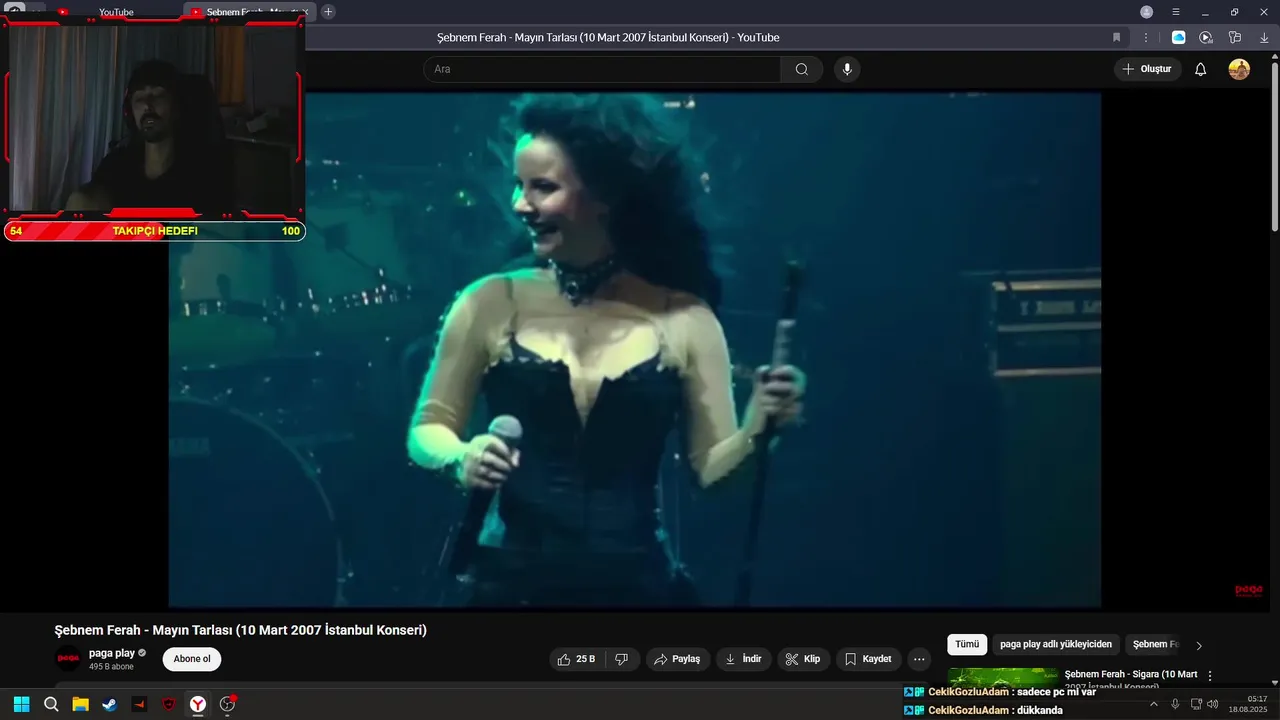Open File Explorer from the taskbar

(x=80, y=704)
